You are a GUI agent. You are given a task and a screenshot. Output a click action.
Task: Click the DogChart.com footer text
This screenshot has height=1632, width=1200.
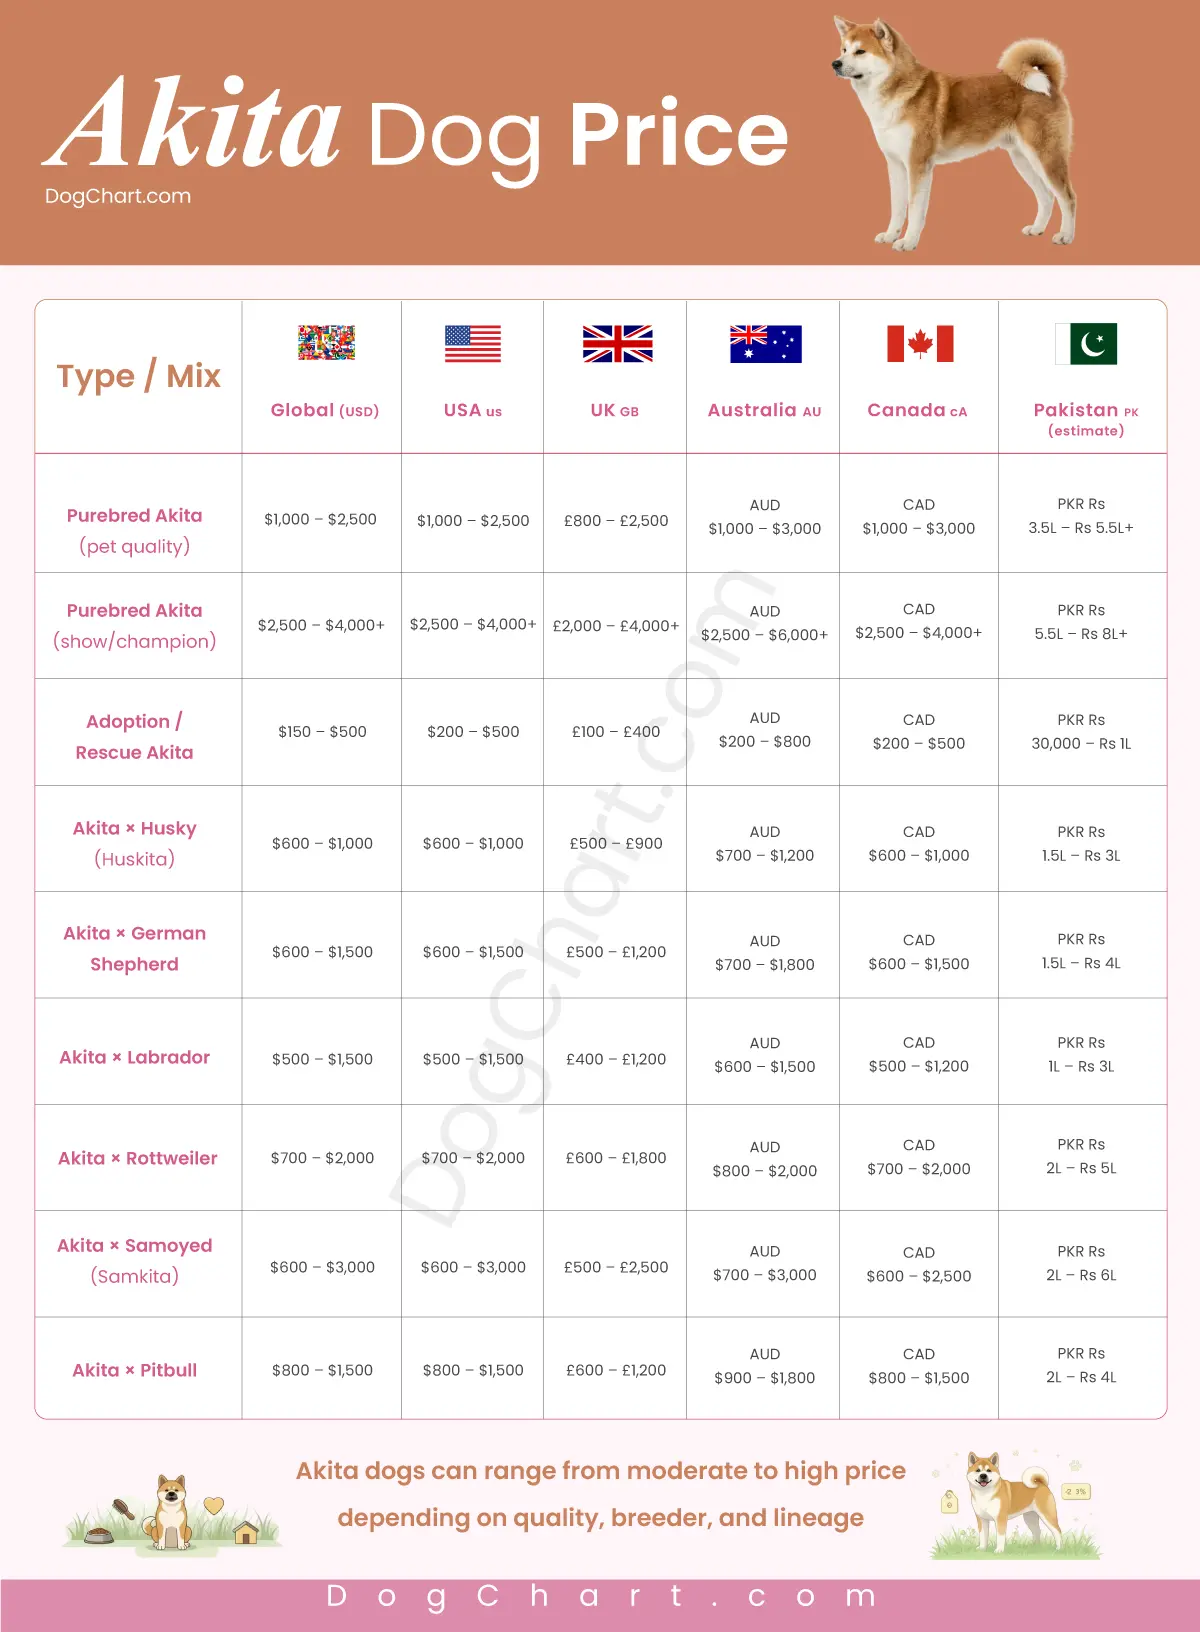coord(601,1596)
